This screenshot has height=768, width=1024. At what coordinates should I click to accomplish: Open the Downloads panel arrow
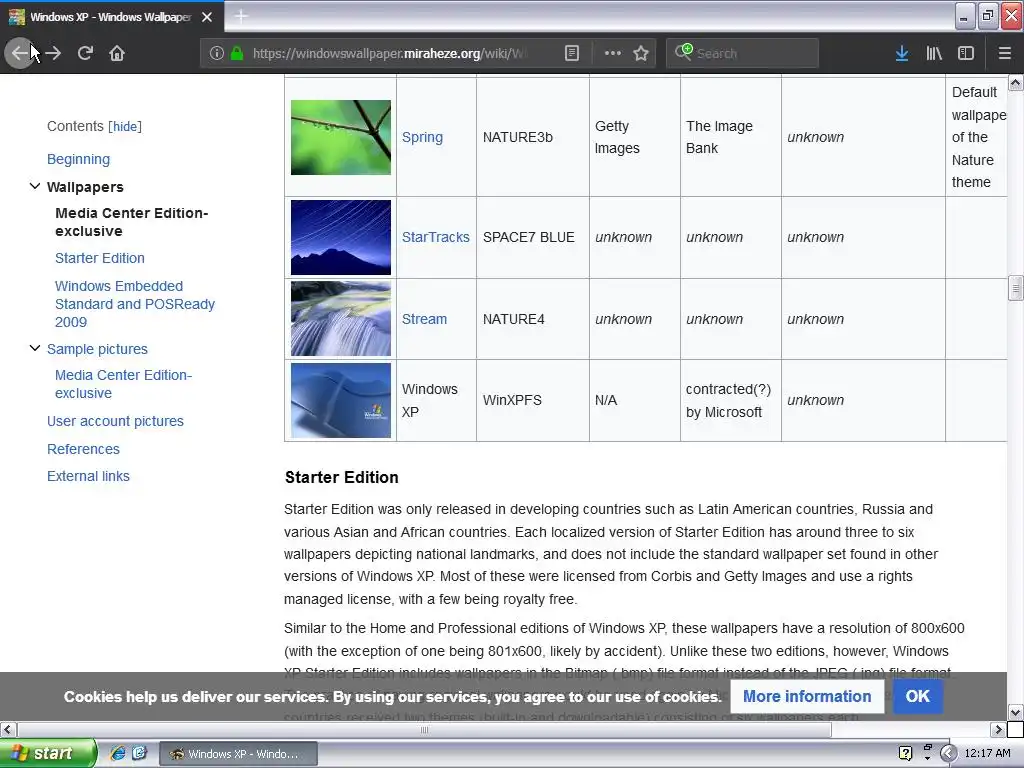coord(902,53)
